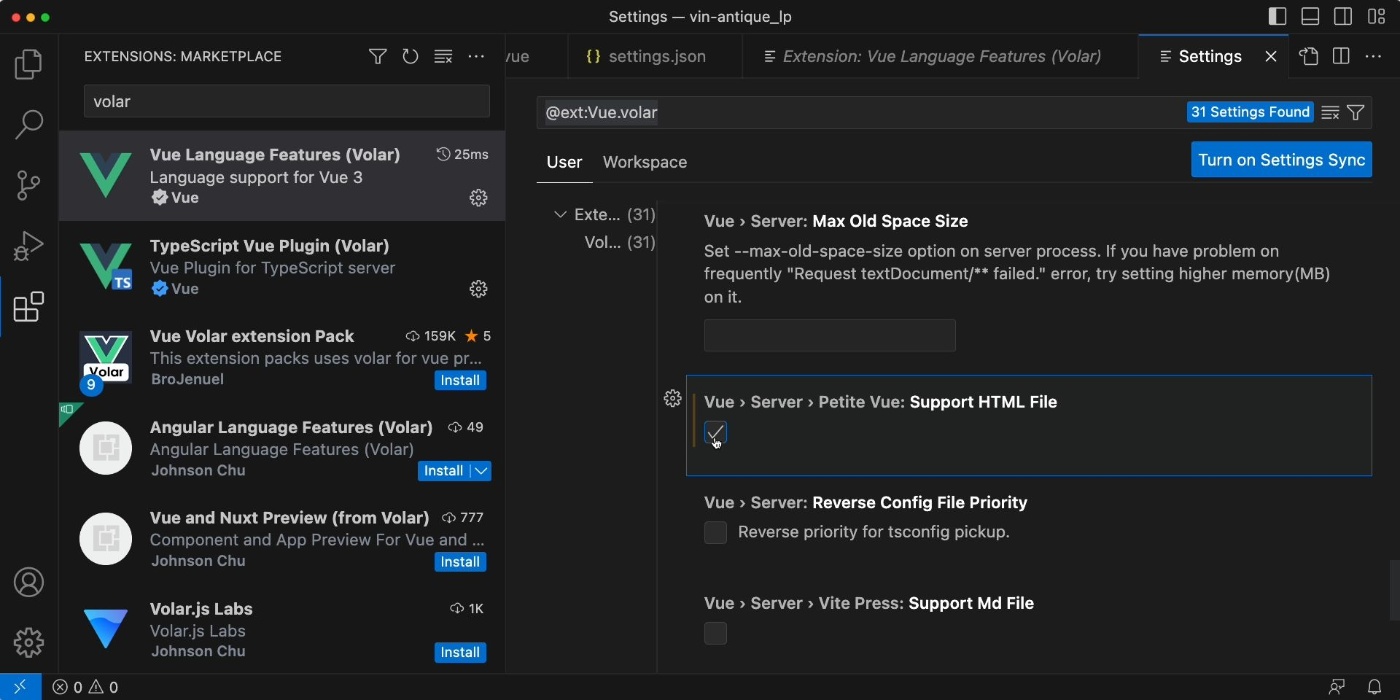Install Vue Volar extension Pack
Screen dimensions: 1400x700
[460, 380]
